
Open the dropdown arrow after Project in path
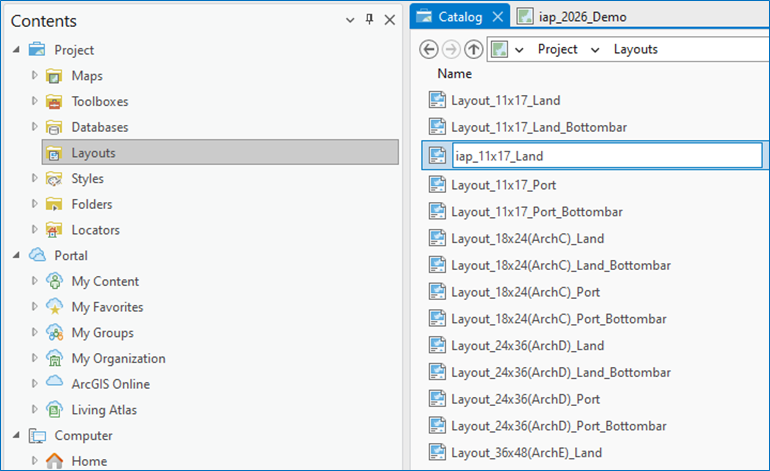(x=595, y=49)
